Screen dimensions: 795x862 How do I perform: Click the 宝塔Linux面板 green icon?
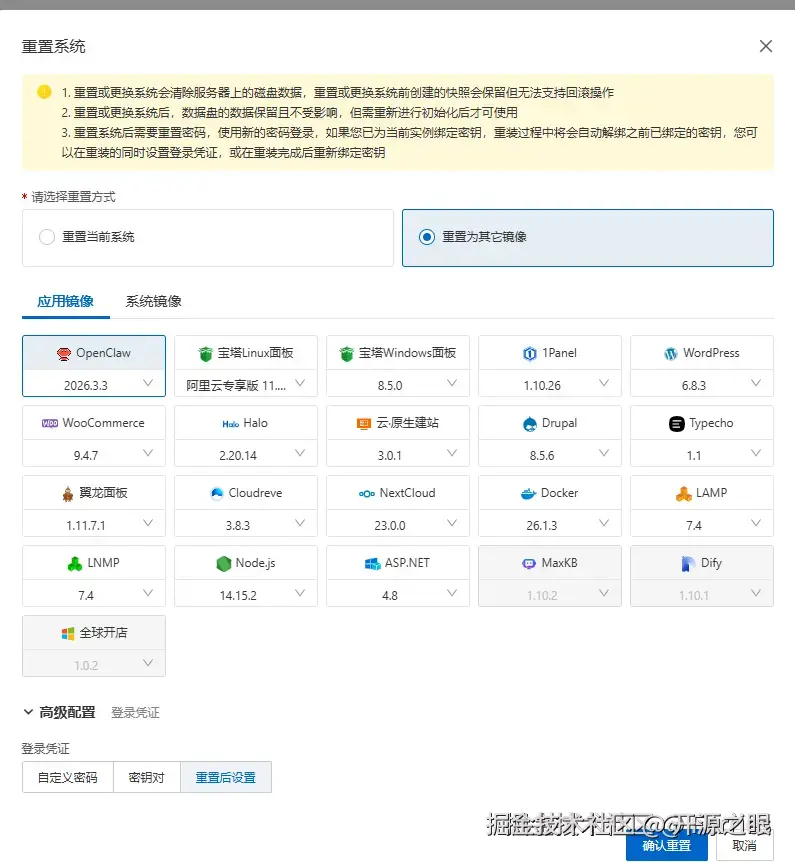click(205, 354)
